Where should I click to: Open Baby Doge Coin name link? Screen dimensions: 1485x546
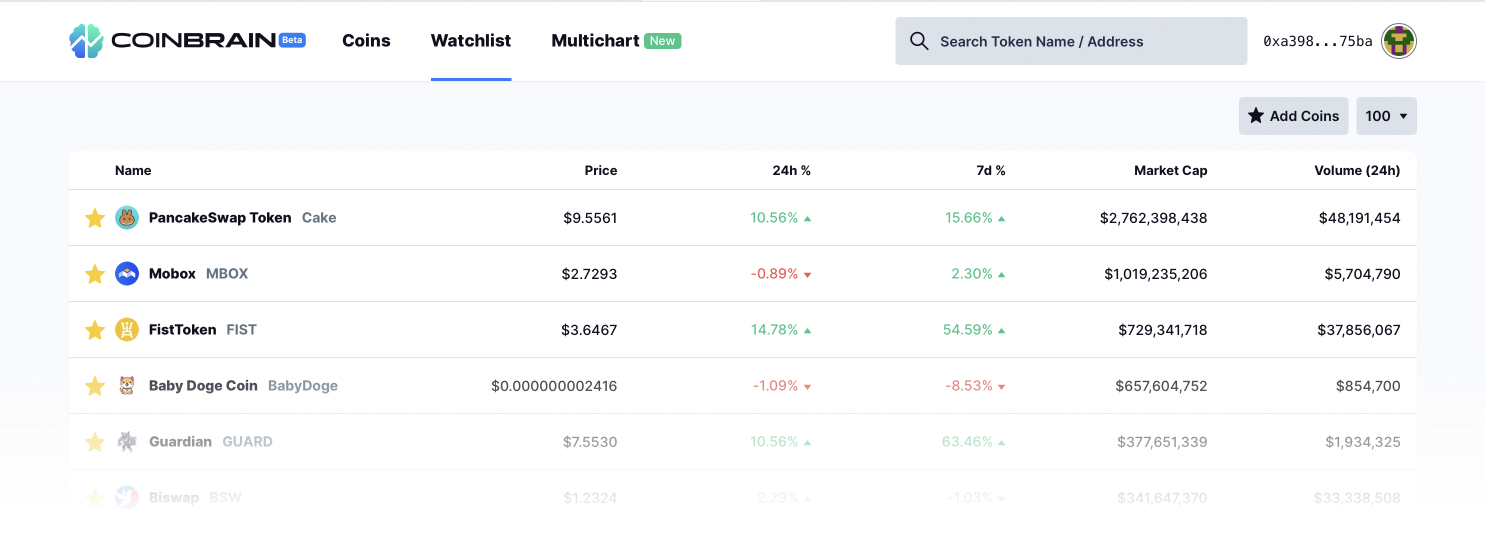coord(203,386)
